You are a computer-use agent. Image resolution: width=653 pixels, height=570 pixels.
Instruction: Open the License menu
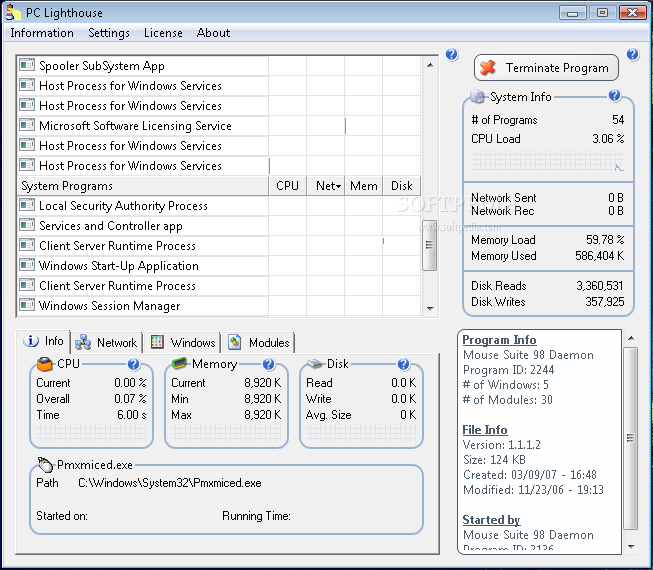pos(163,33)
